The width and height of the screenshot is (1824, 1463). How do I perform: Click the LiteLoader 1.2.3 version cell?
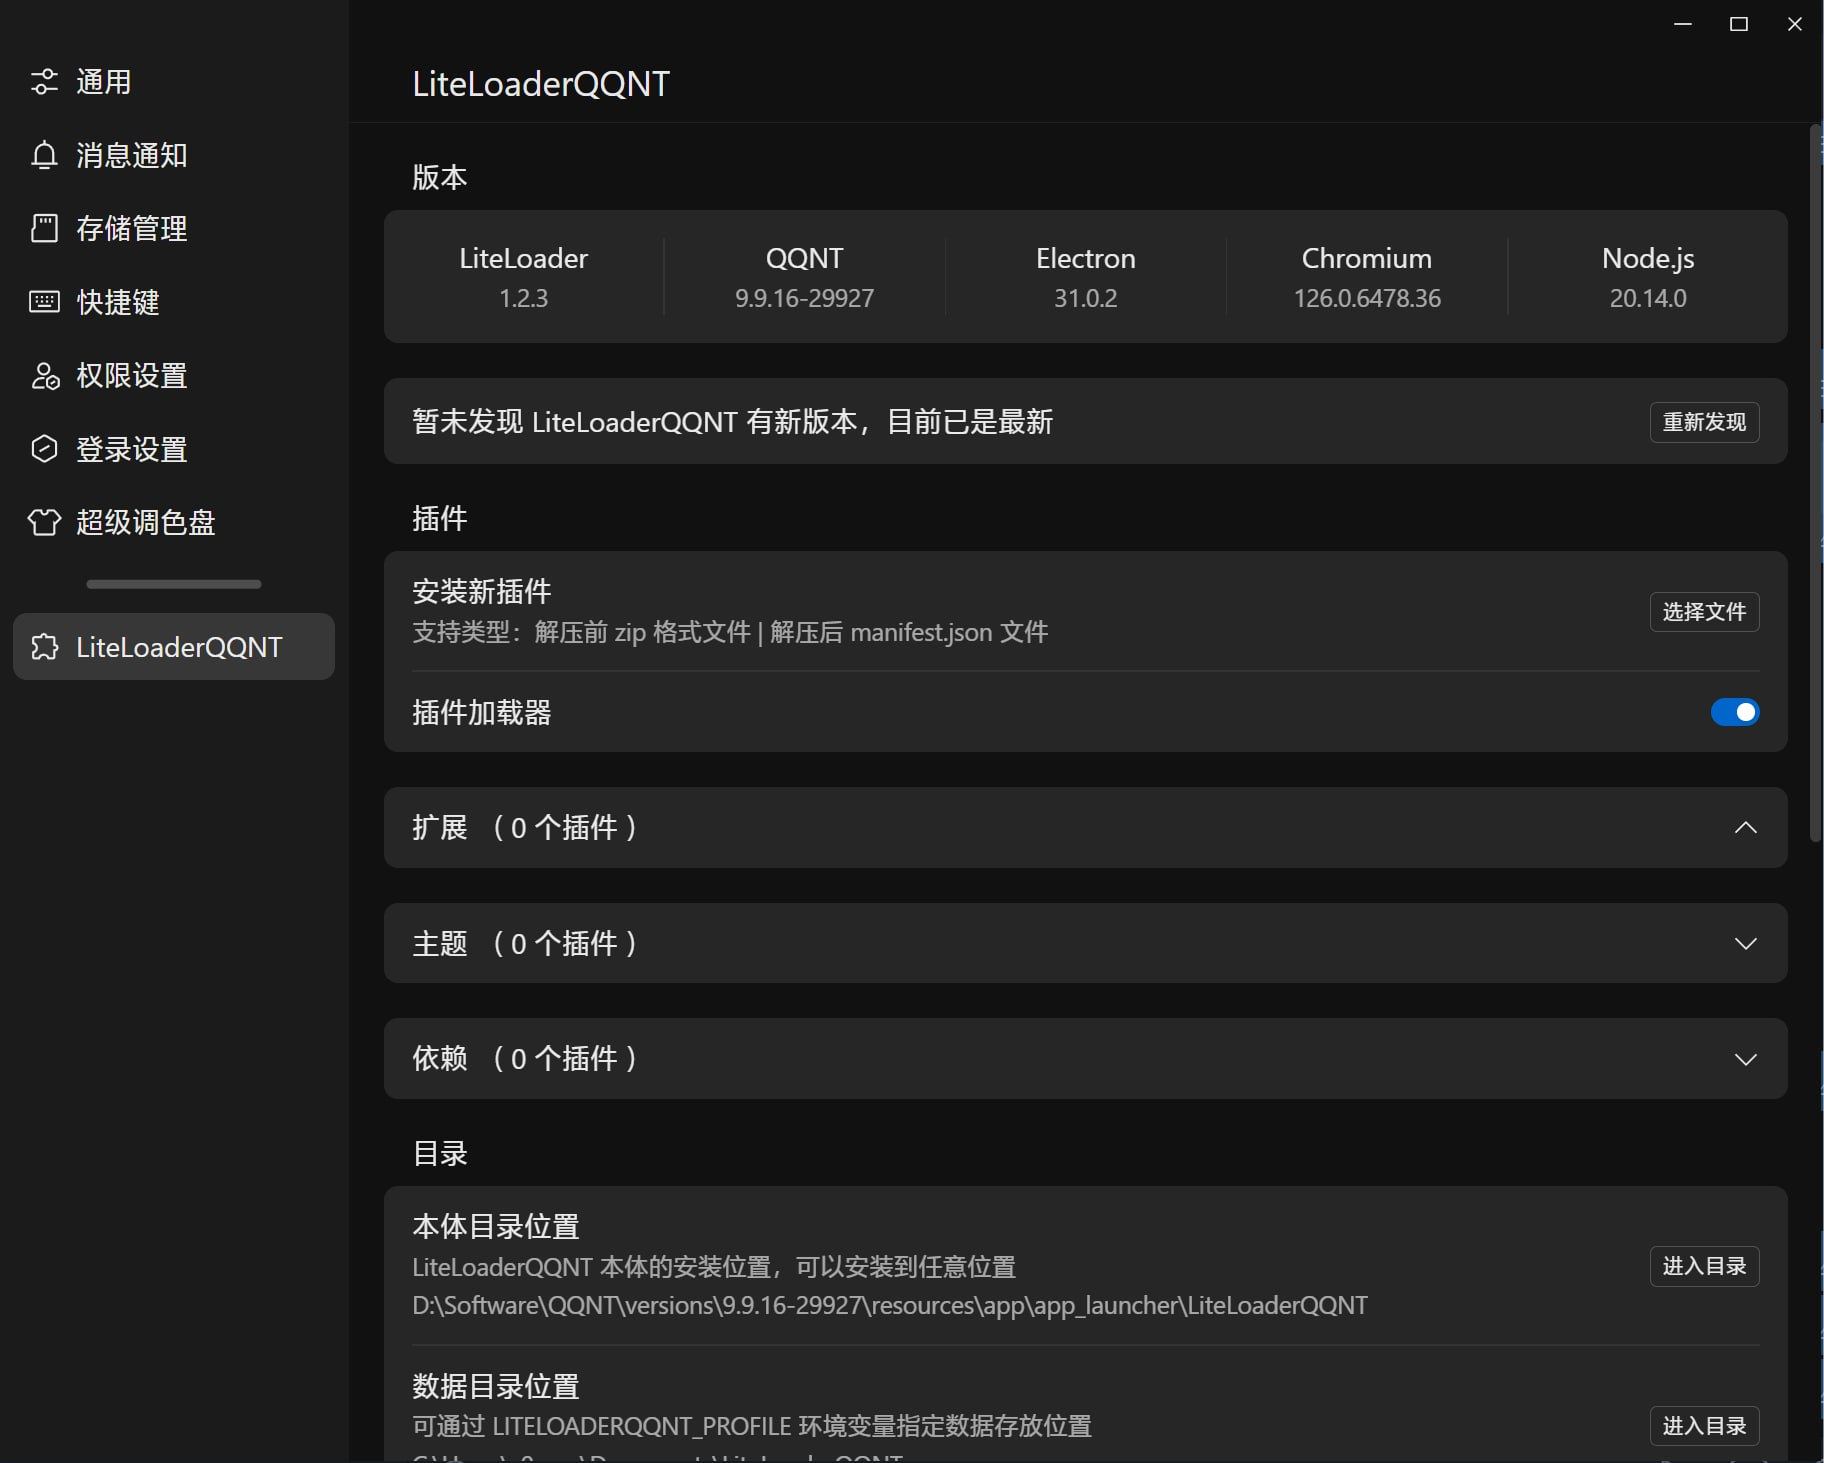tap(524, 277)
